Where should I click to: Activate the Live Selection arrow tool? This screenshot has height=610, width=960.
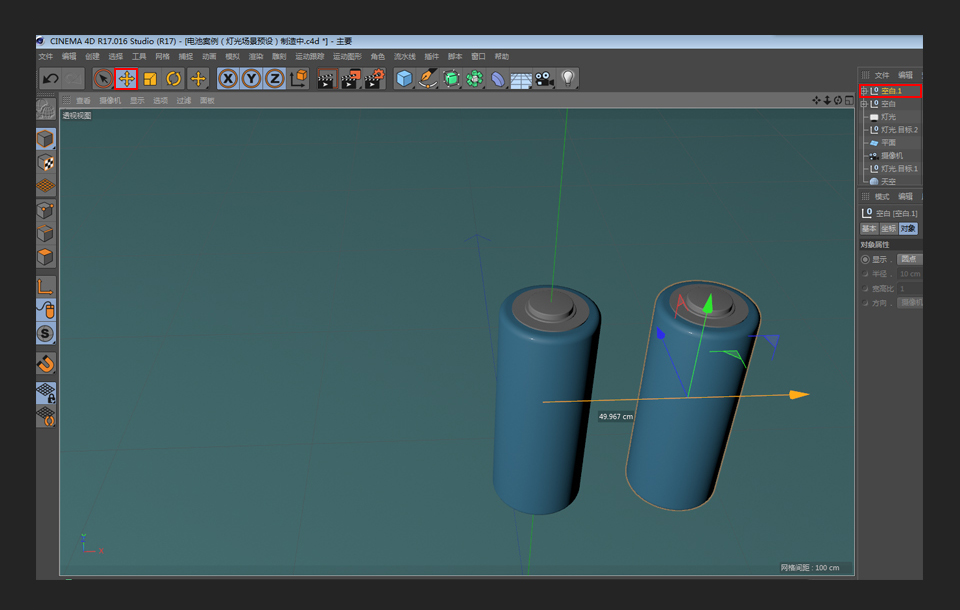(x=104, y=79)
